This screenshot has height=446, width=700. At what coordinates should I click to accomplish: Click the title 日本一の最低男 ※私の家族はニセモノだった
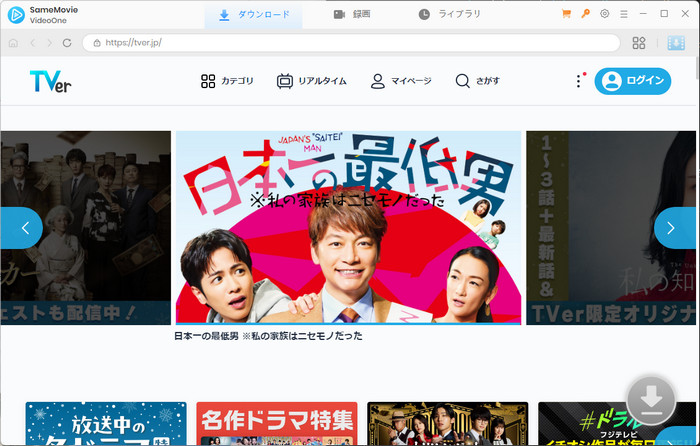coord(268,336)
